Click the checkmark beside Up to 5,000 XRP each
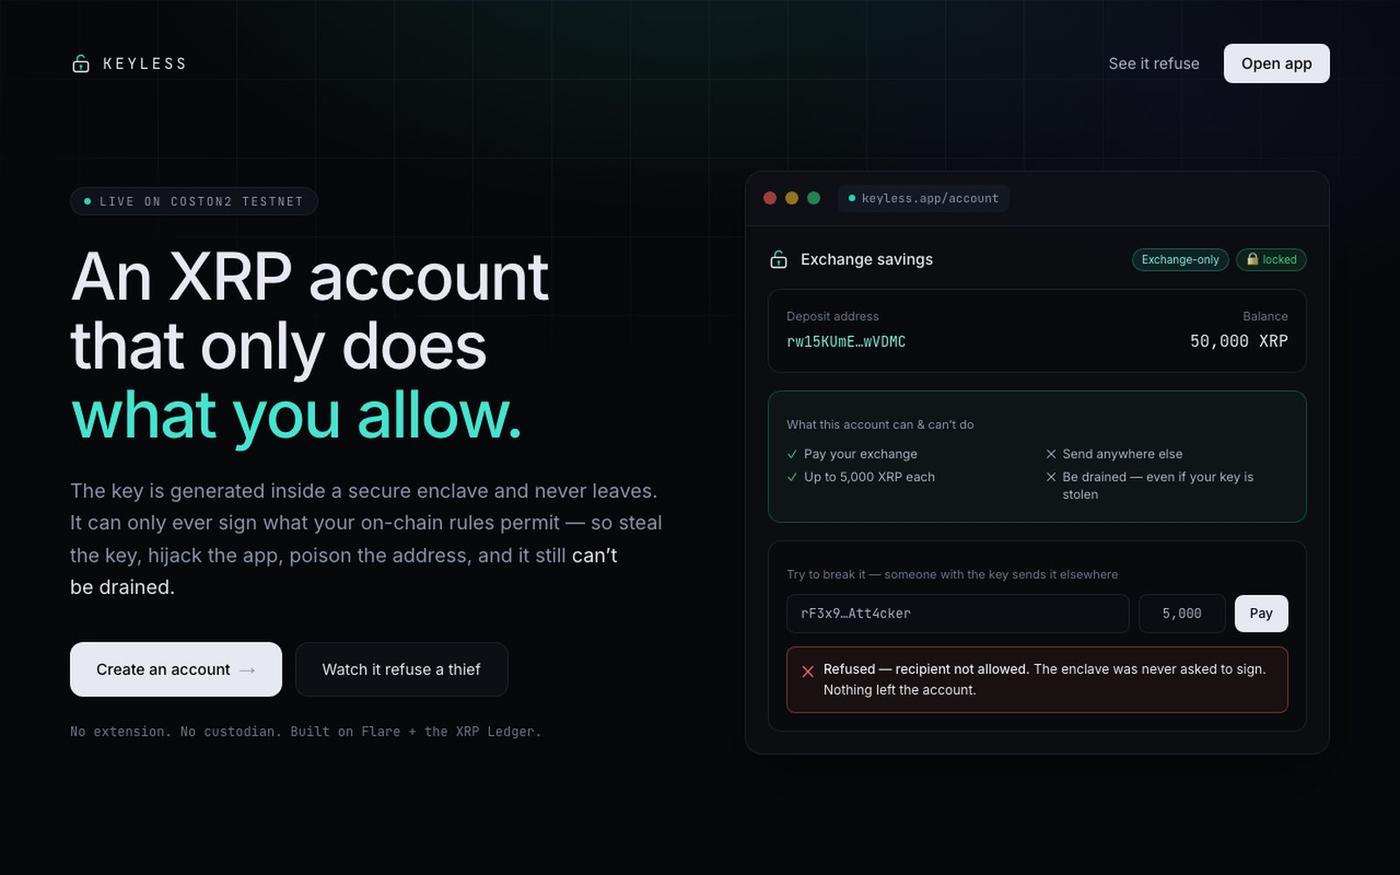 tap(792, 477)
